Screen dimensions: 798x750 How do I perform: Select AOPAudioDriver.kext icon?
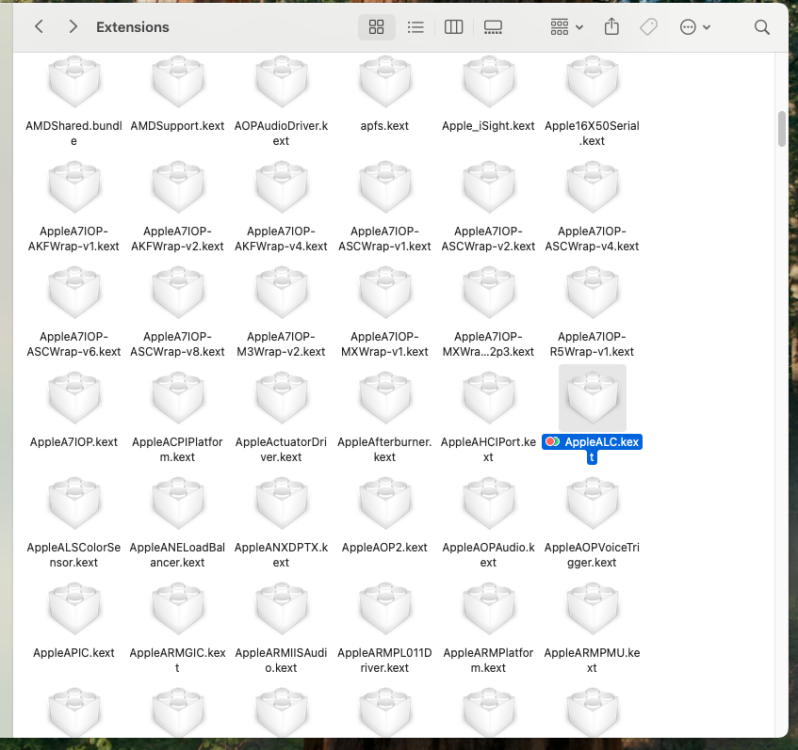pos(281,81)
